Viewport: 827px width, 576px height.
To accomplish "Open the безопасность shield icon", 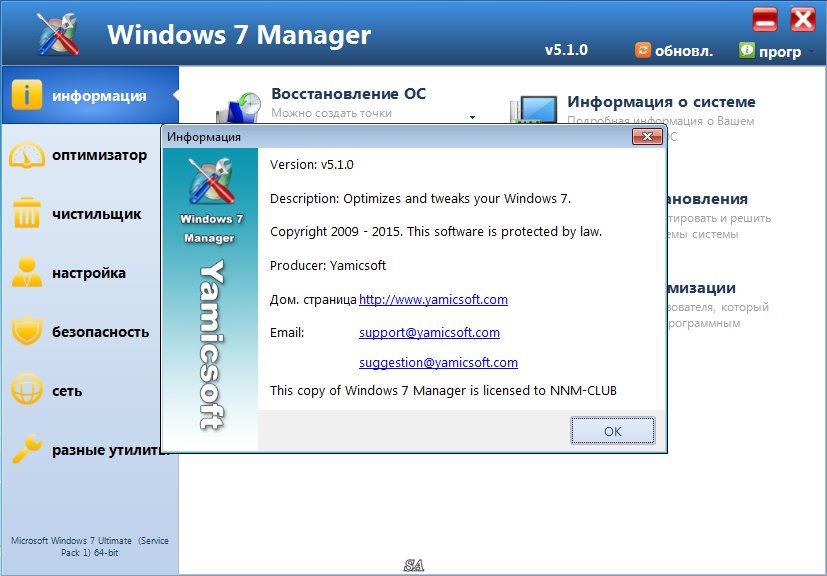I will click(x=26, y=331).
